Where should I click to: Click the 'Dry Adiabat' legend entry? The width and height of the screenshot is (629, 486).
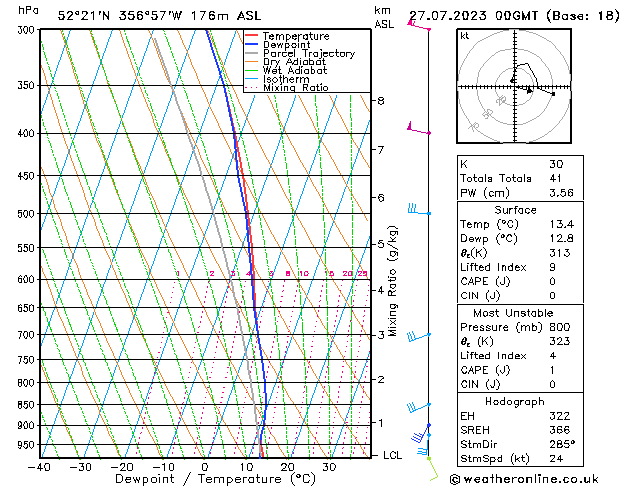point(294,62)
